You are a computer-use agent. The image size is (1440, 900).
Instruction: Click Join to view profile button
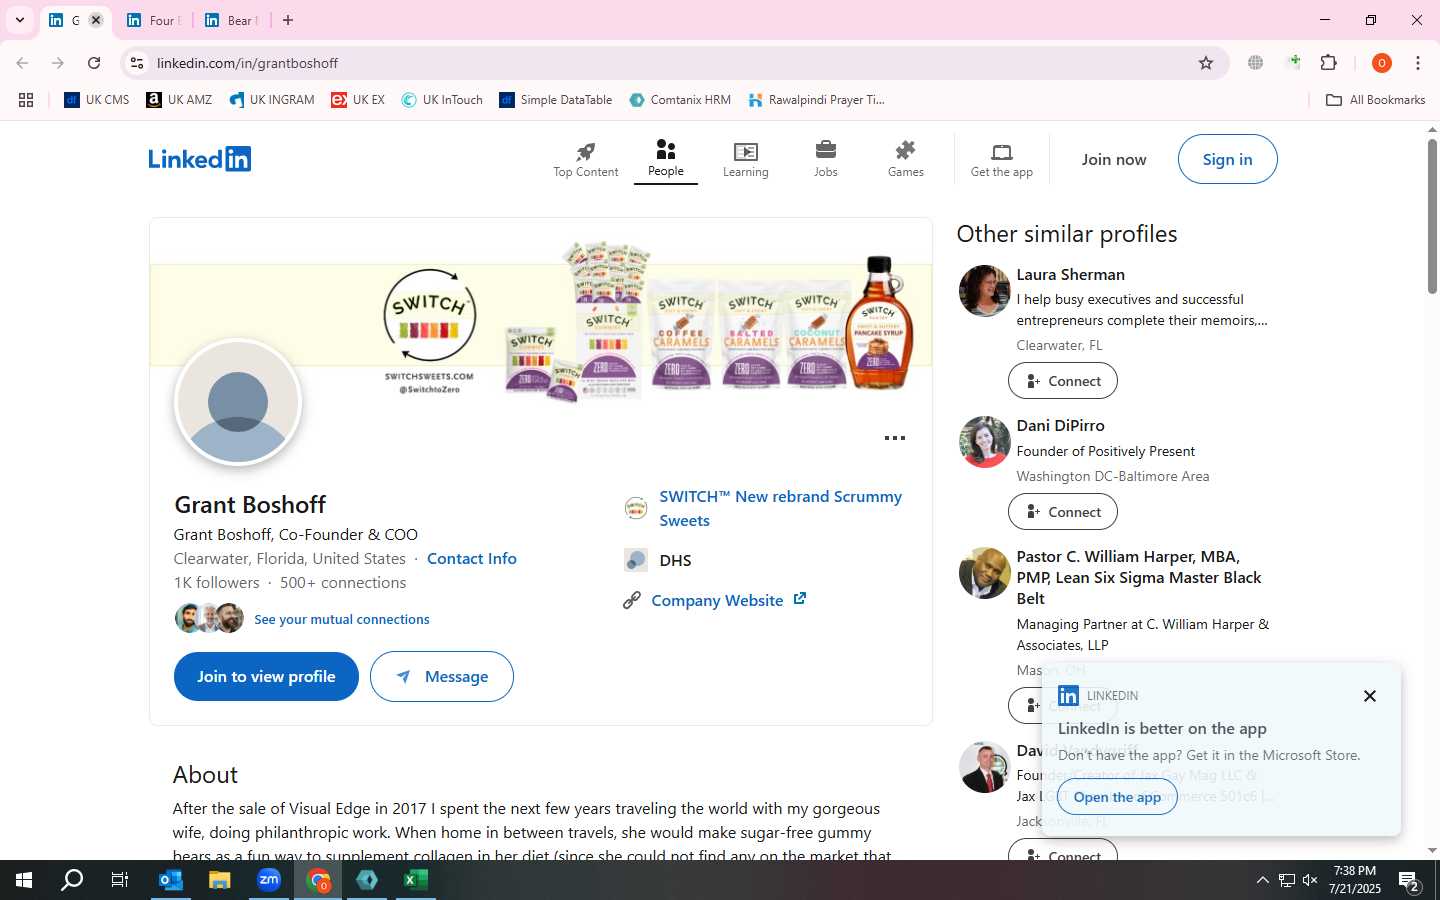(266, 676)
